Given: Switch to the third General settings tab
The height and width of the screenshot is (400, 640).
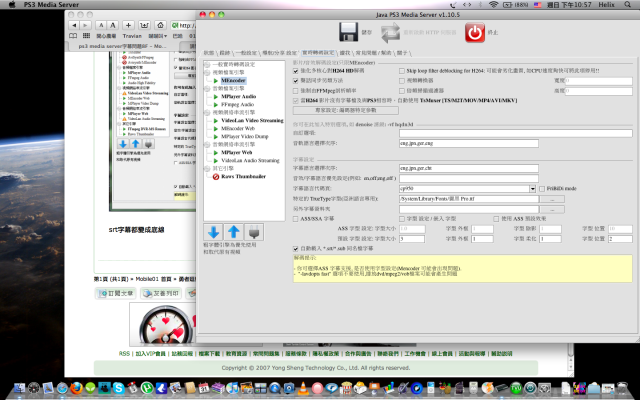Looking at the screenshot, I should [247, 53].
